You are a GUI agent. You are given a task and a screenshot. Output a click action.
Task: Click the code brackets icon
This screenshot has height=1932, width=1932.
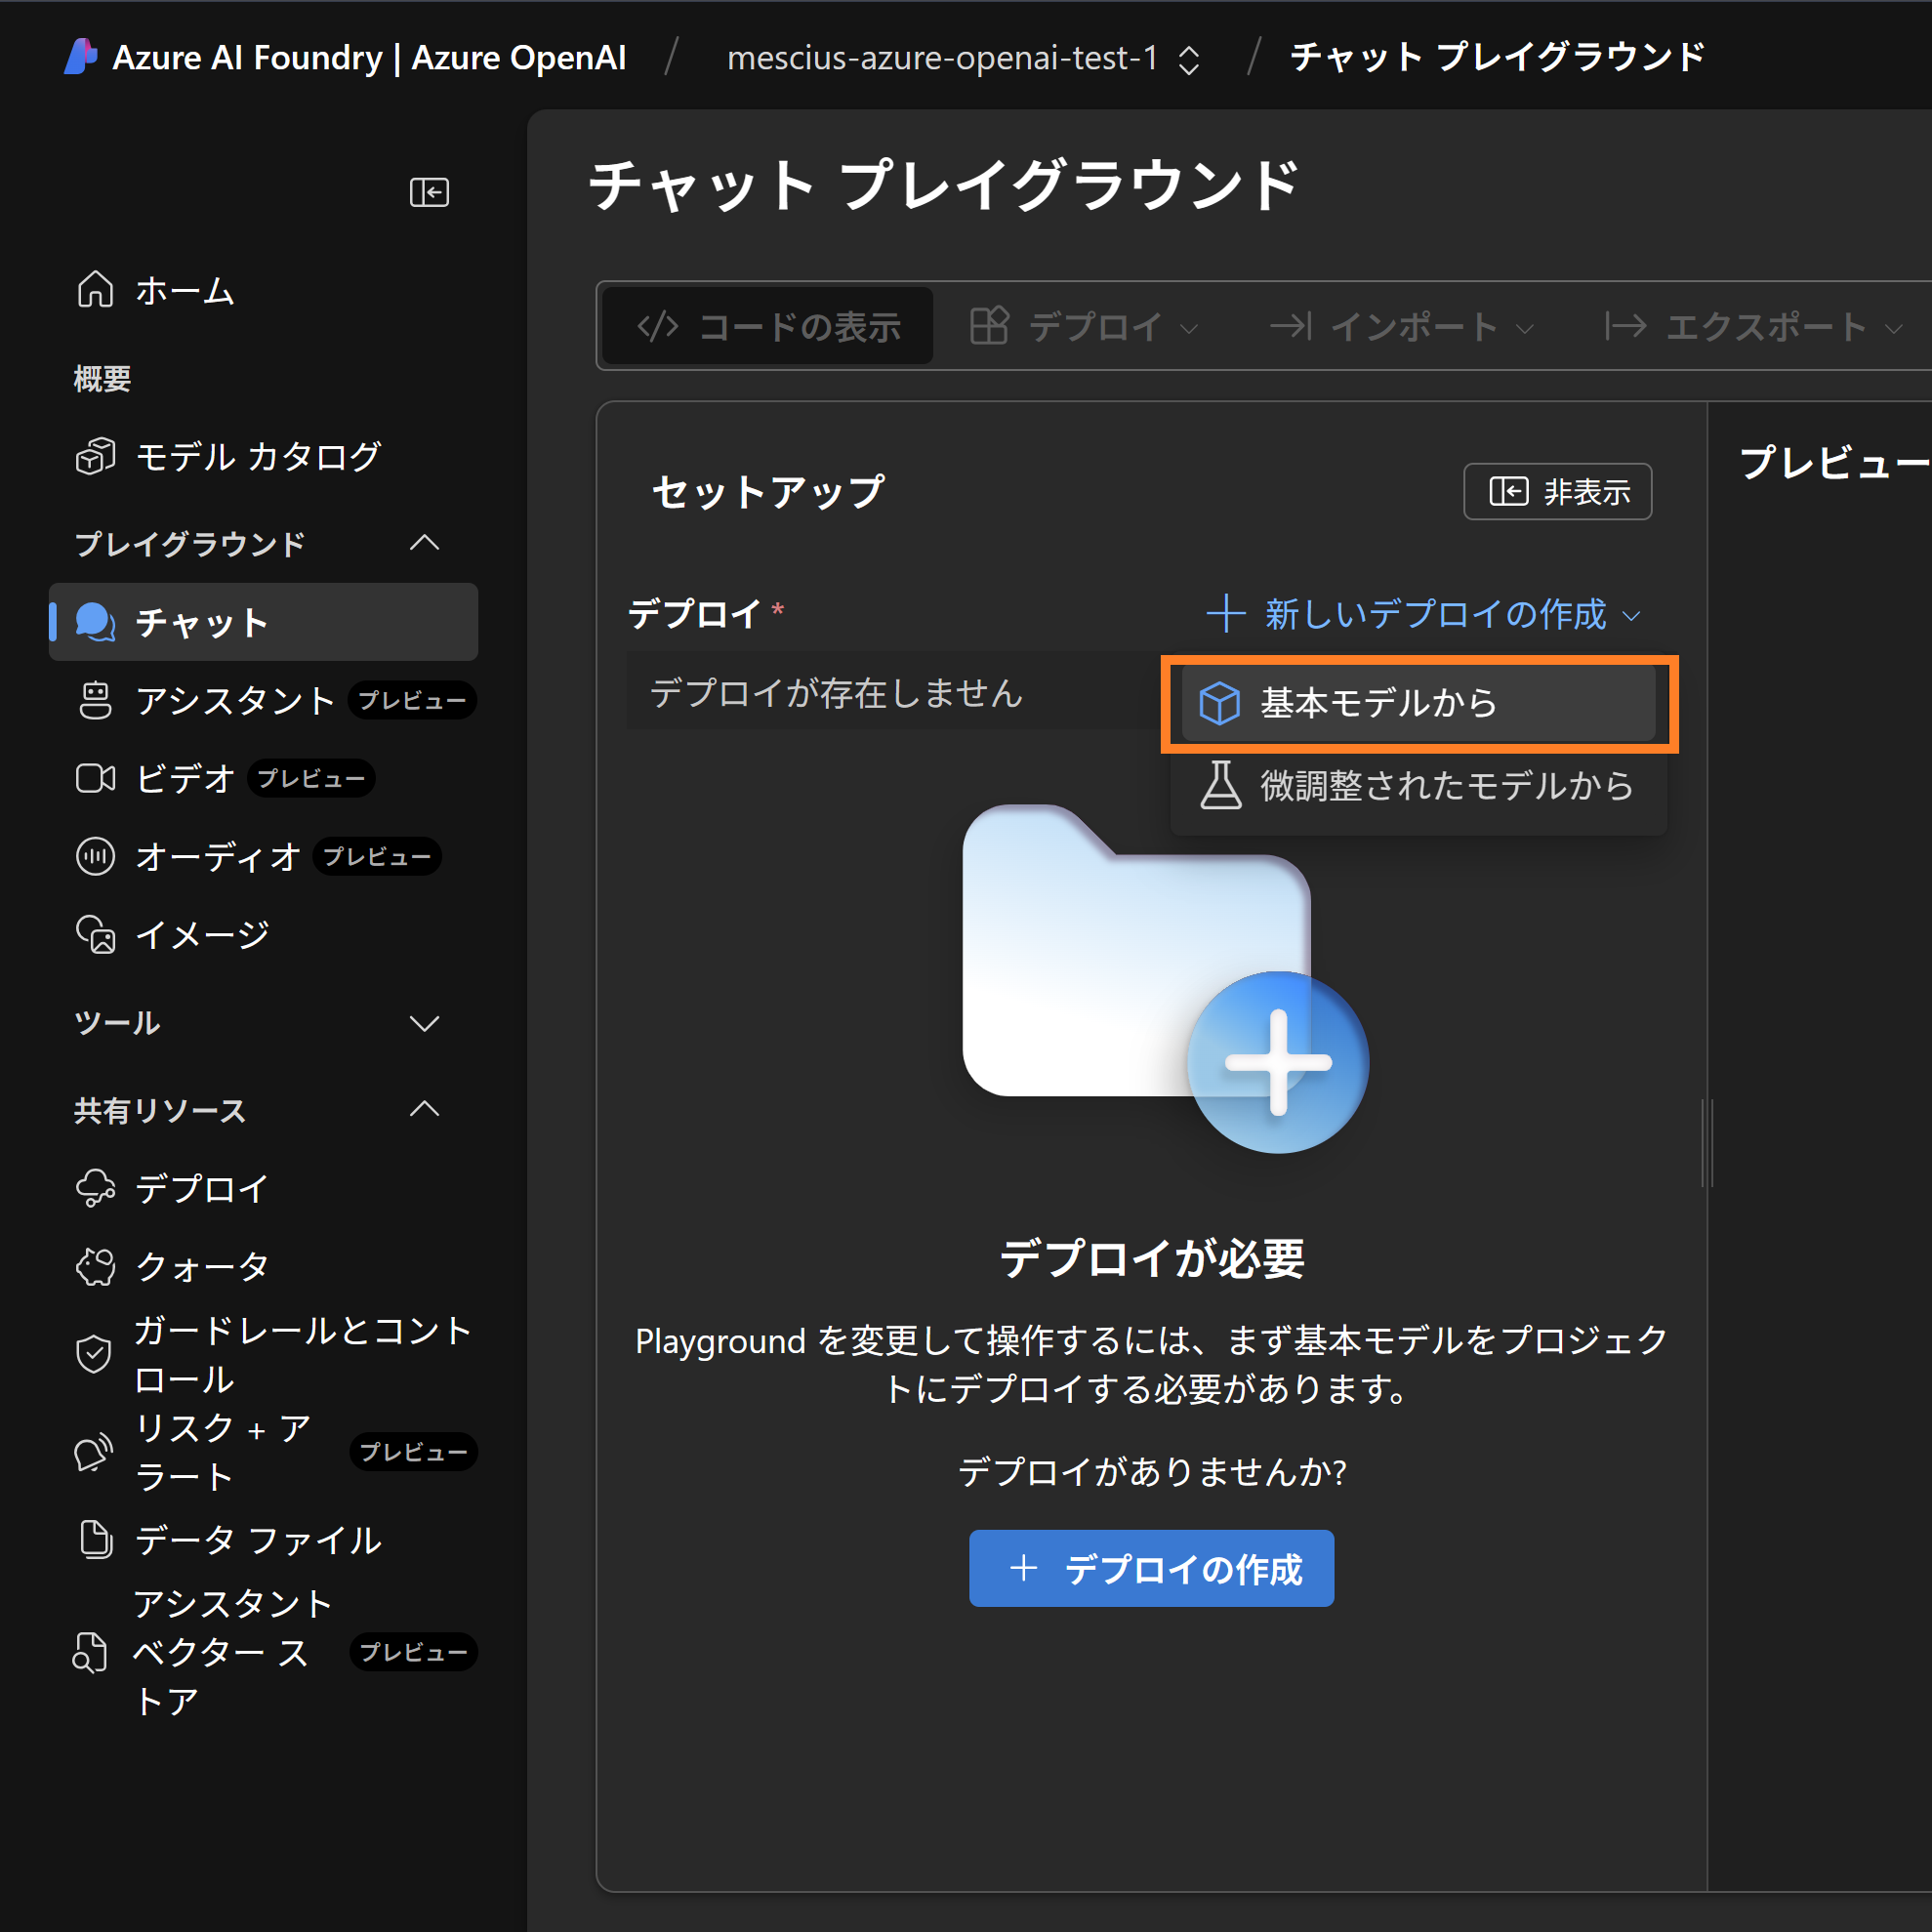point(658,326)
